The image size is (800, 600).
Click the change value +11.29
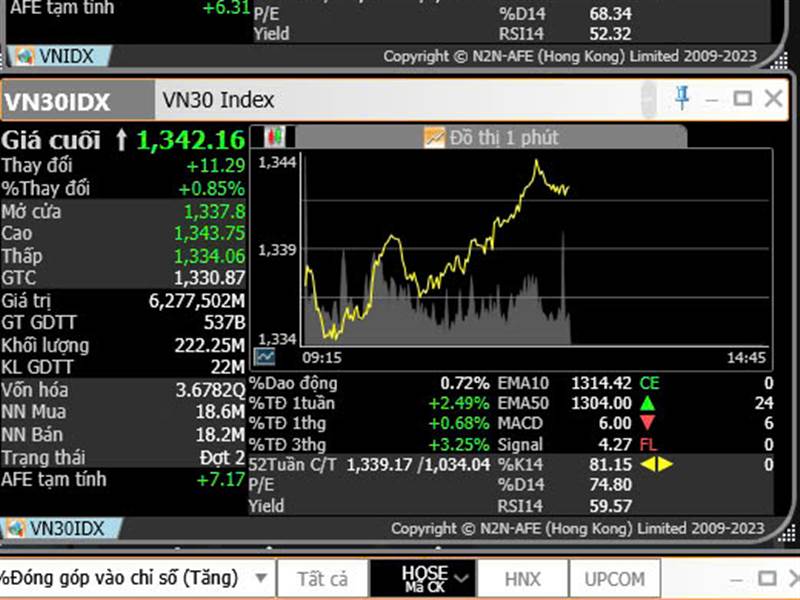[216, 166]
